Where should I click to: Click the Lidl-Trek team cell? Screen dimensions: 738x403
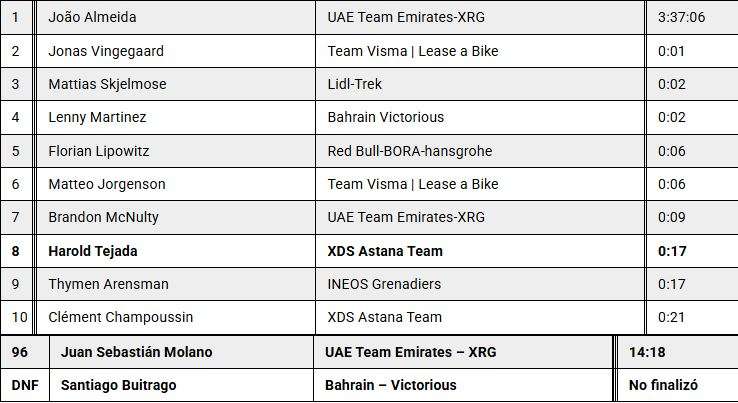point(355,84)
